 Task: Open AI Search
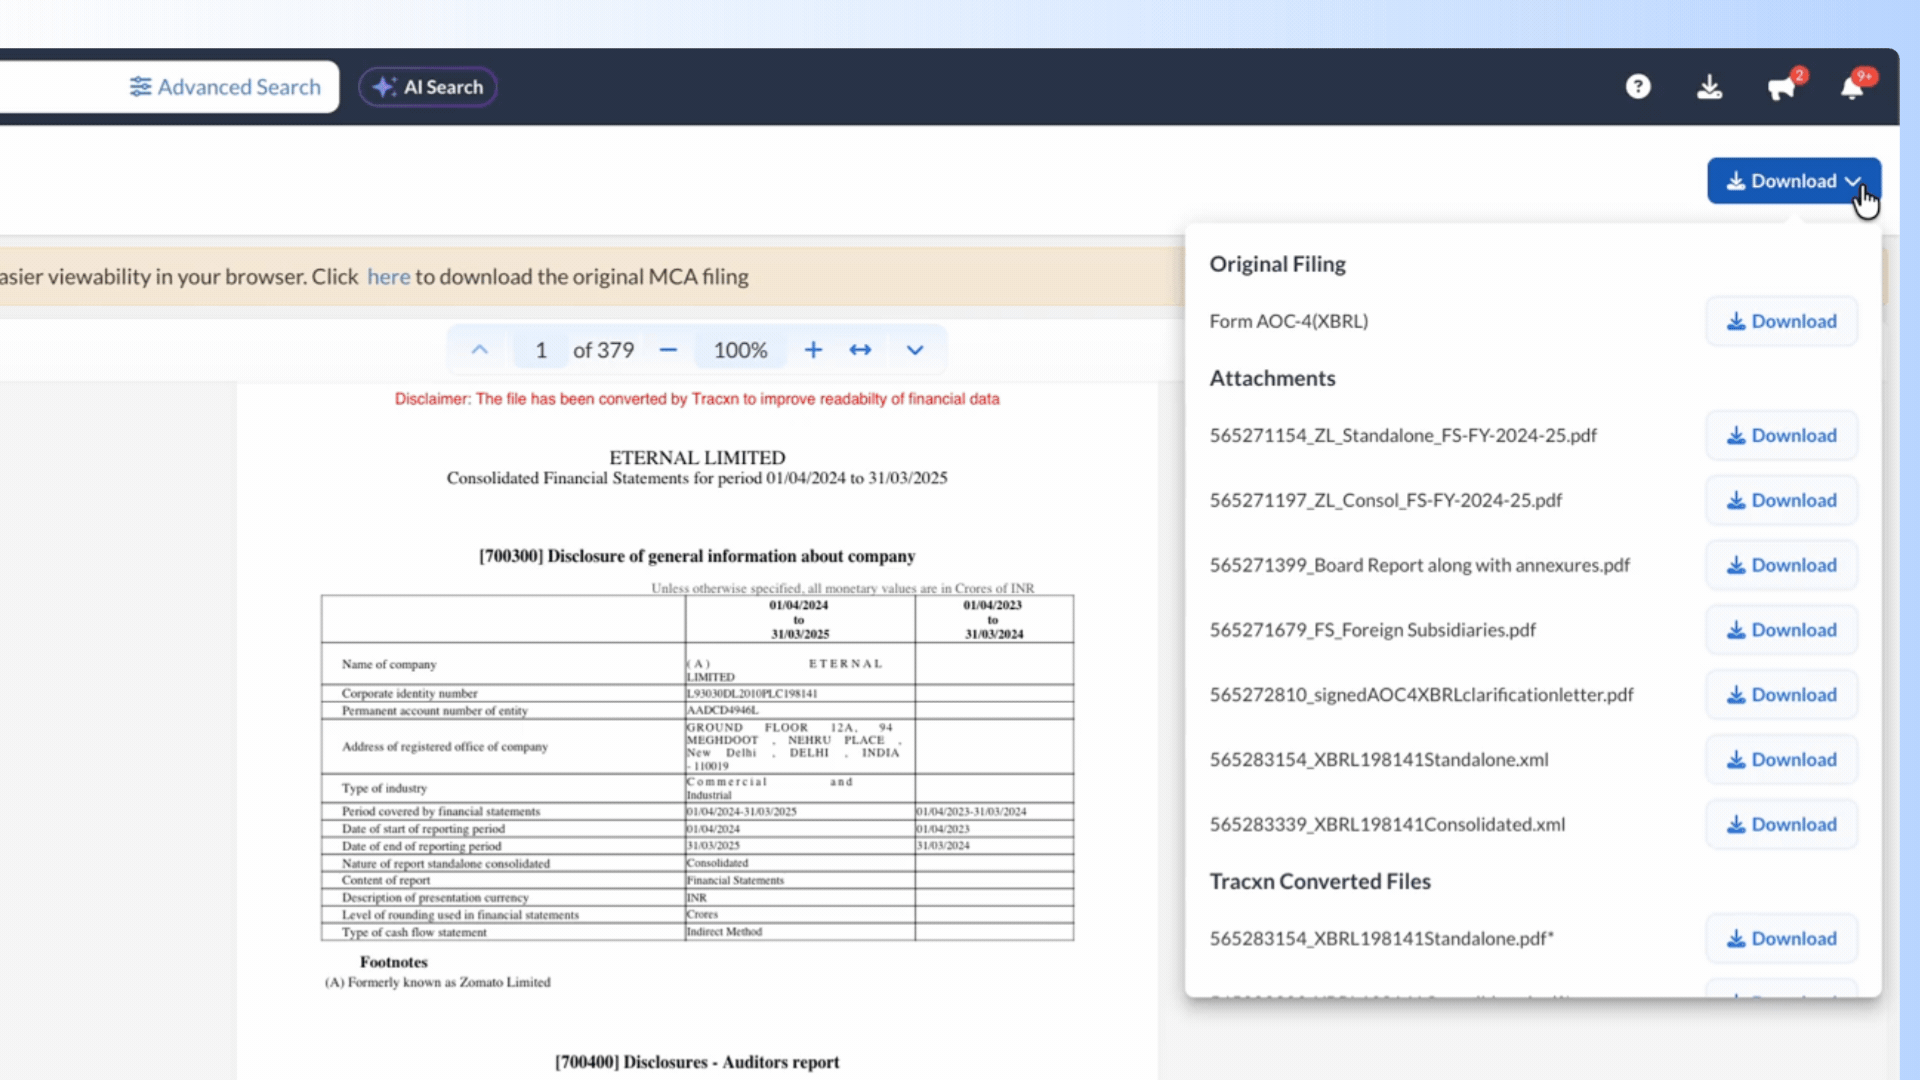click(x=428, y=87)
